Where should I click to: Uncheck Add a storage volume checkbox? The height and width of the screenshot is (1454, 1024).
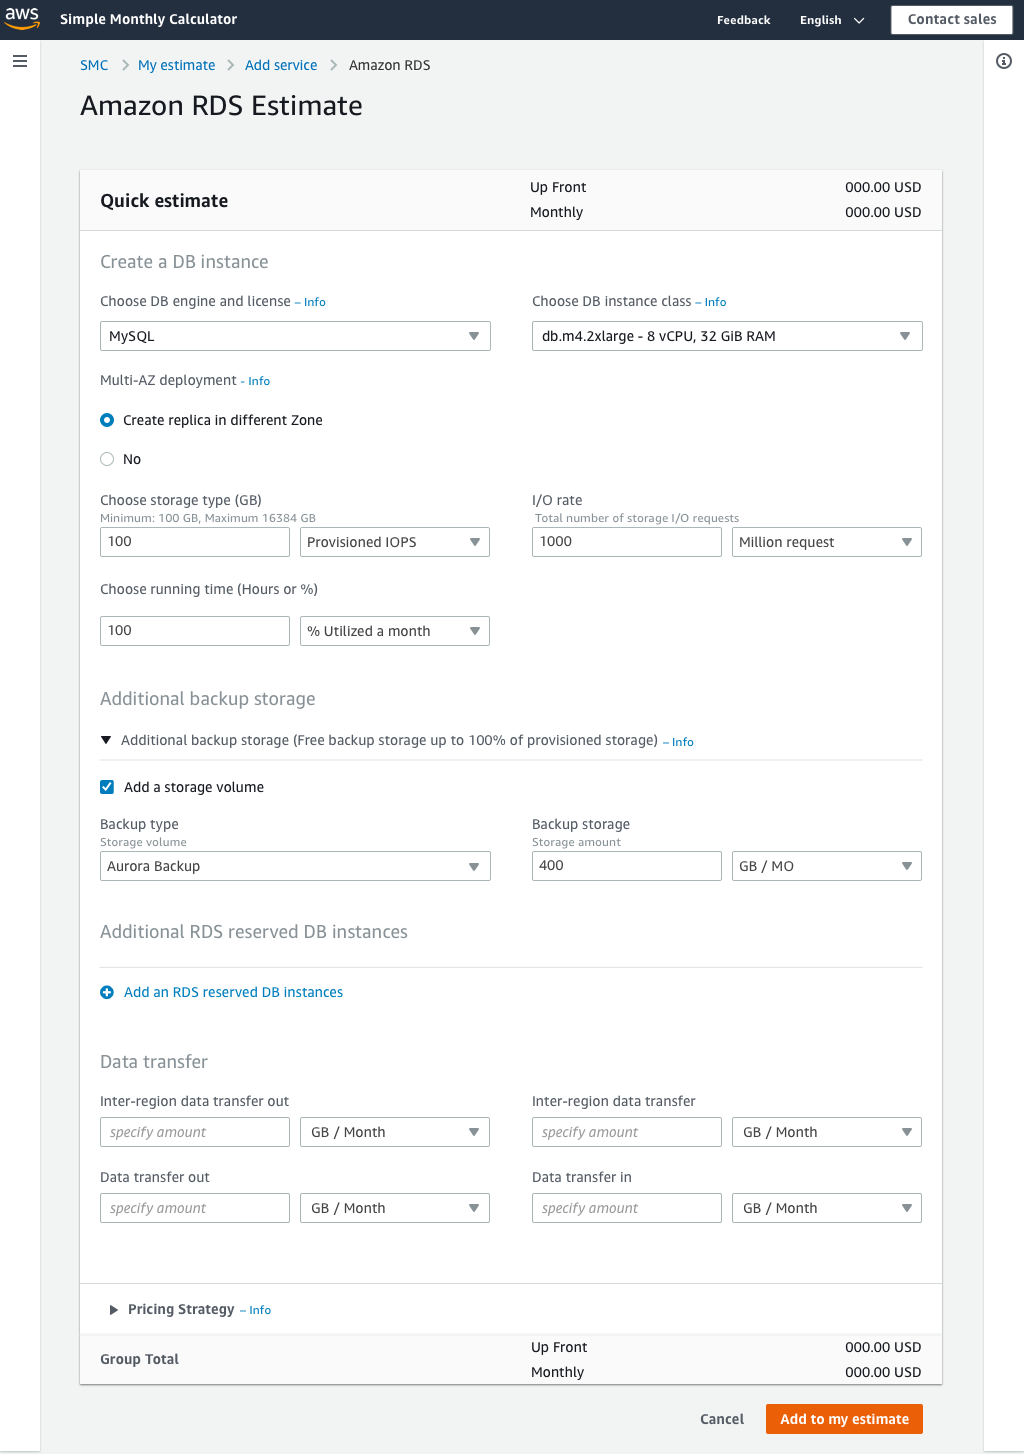pyautogui.click(x=107, y=787)
